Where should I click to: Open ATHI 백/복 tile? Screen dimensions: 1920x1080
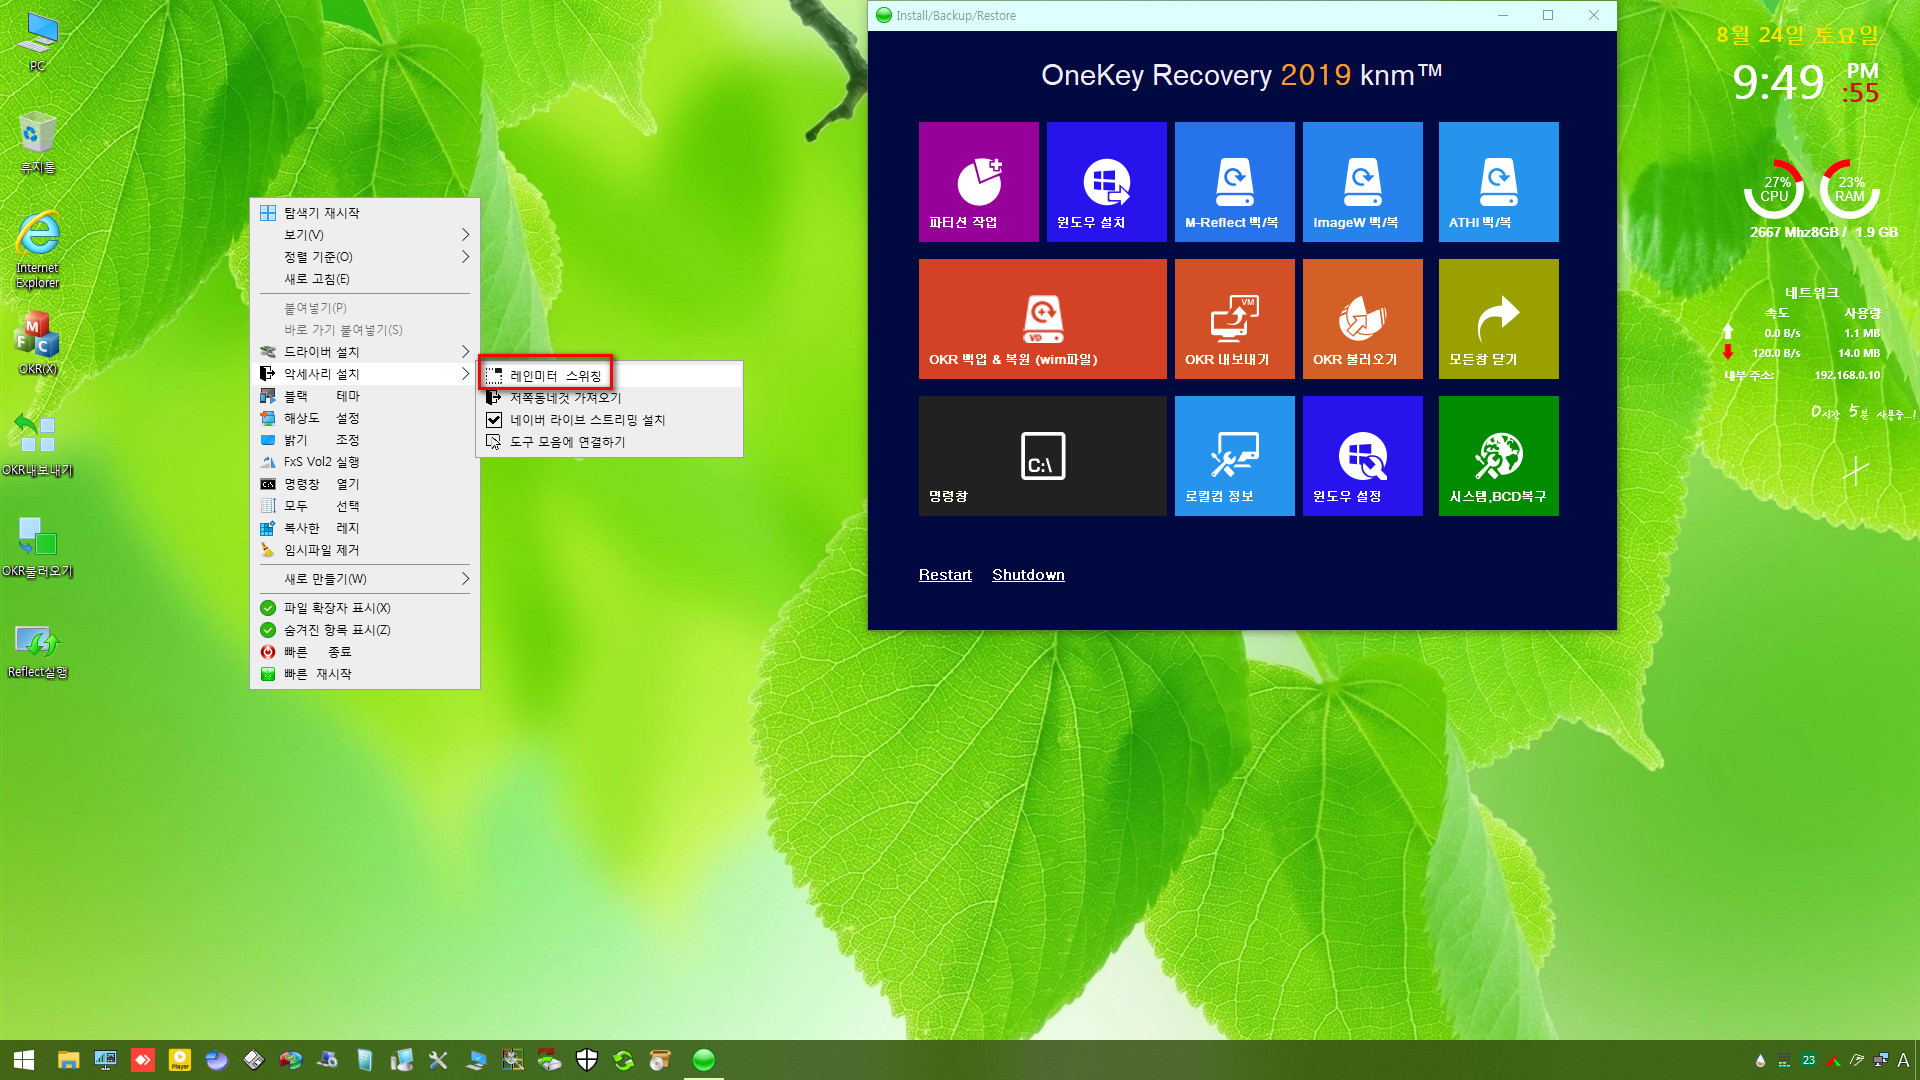1498,182
